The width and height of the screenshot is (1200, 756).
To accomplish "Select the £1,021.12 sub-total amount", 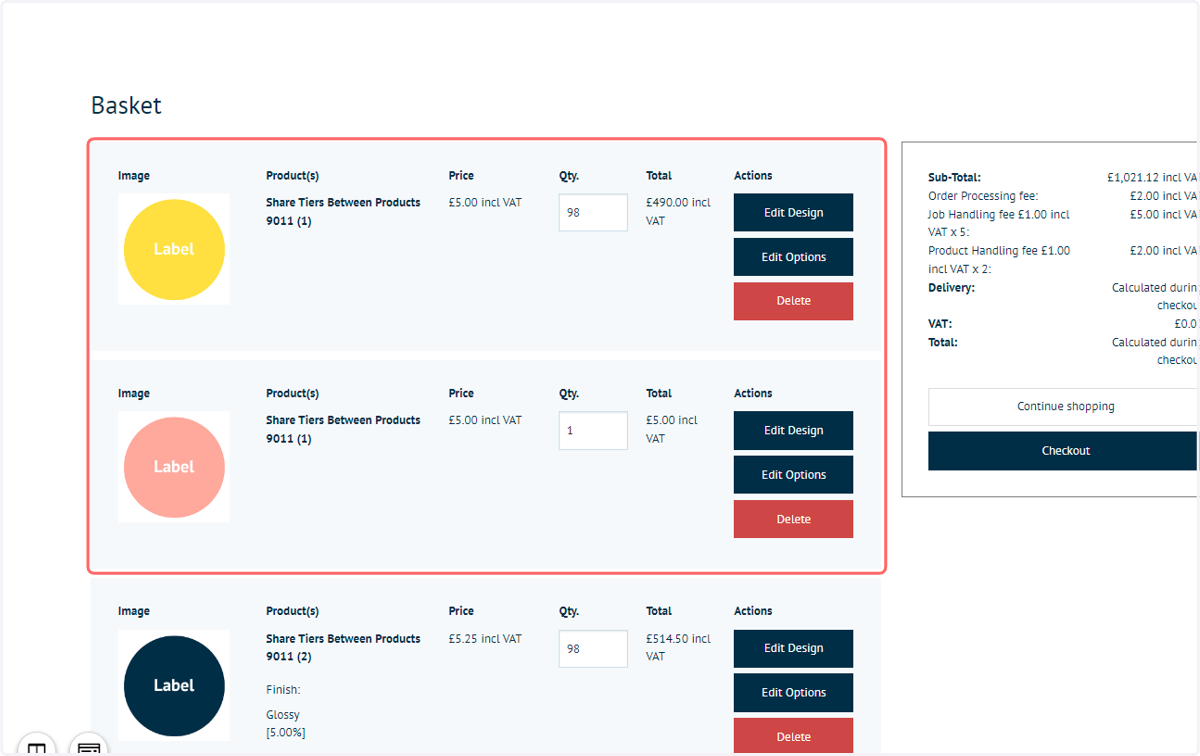I will click(1153, 178).
